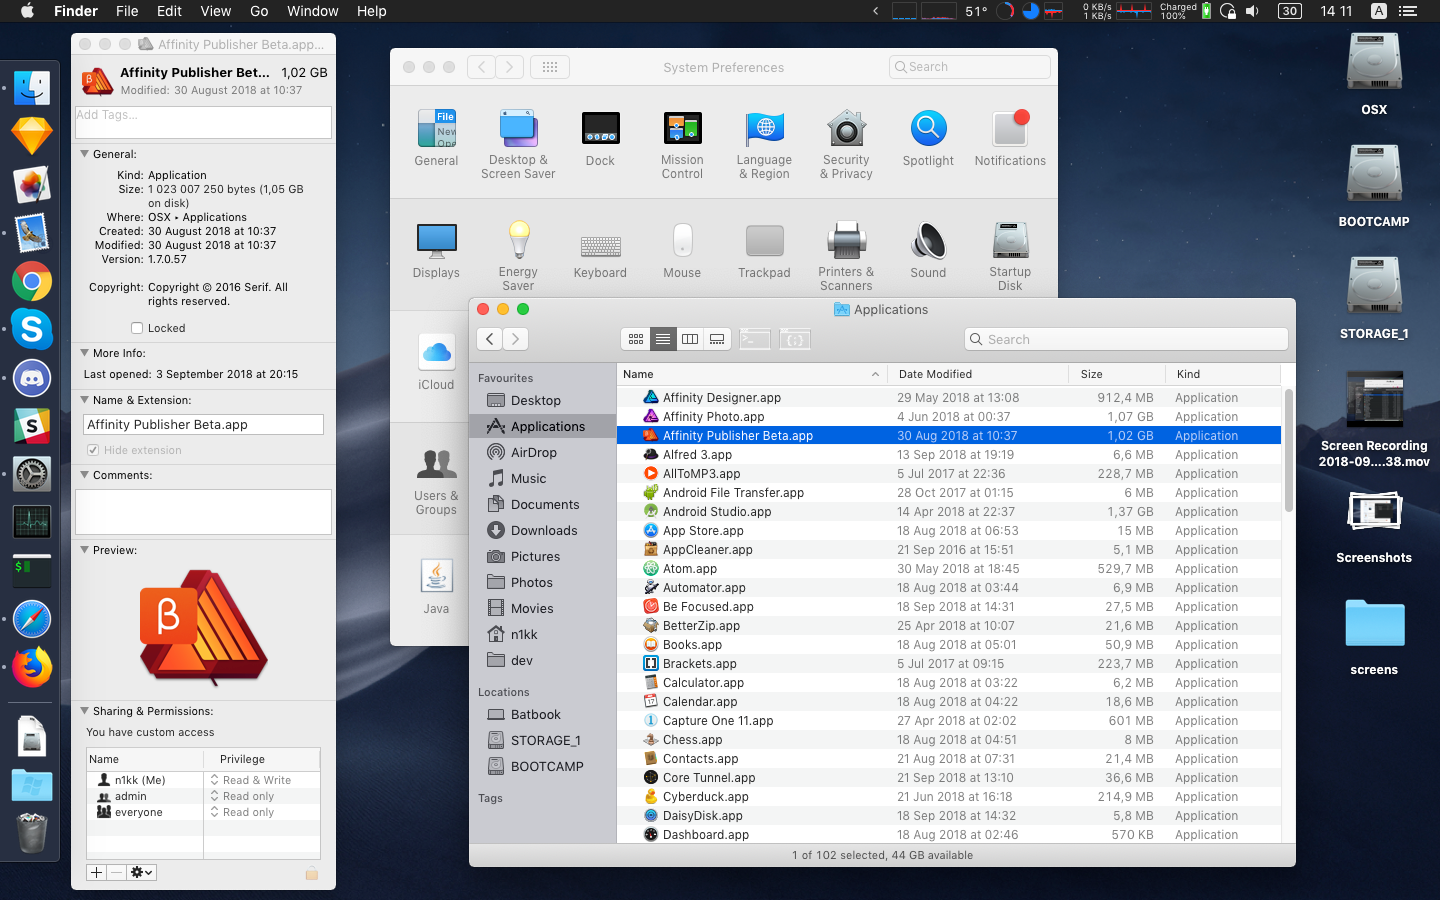Sort Finder list by Date Modified column
Viewport: 1440px width, 900px height.
point(979,374)
